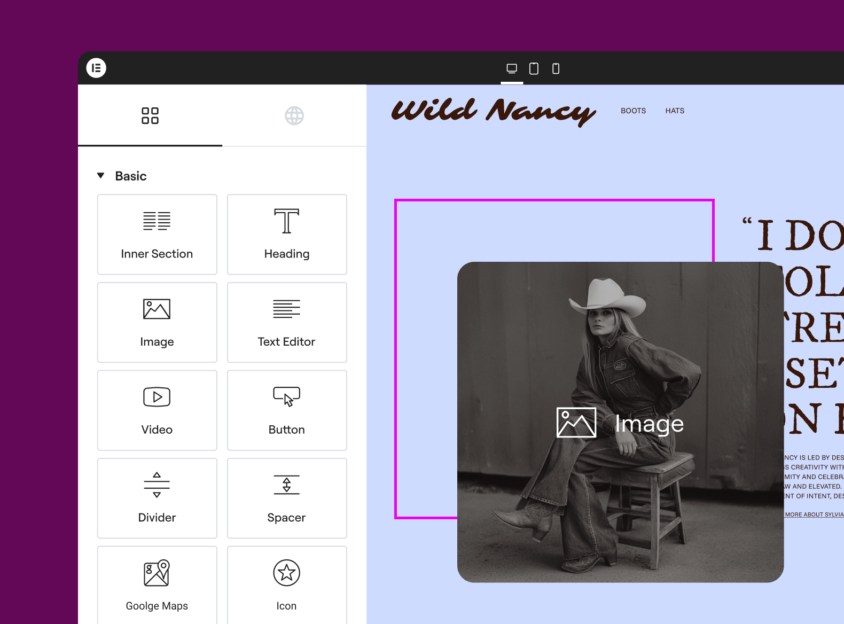Open the BOOTS navigation link

pyautogui.click(x=633, y=111)
